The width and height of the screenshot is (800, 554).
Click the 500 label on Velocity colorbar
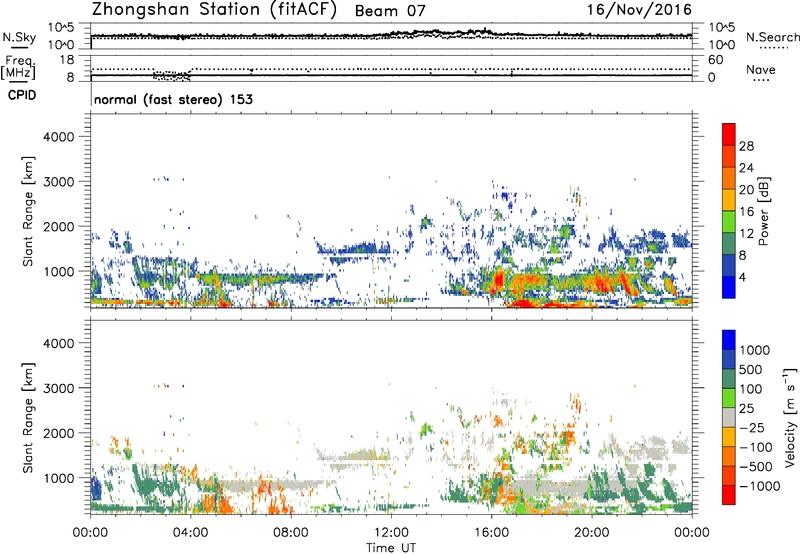[751, 369]
